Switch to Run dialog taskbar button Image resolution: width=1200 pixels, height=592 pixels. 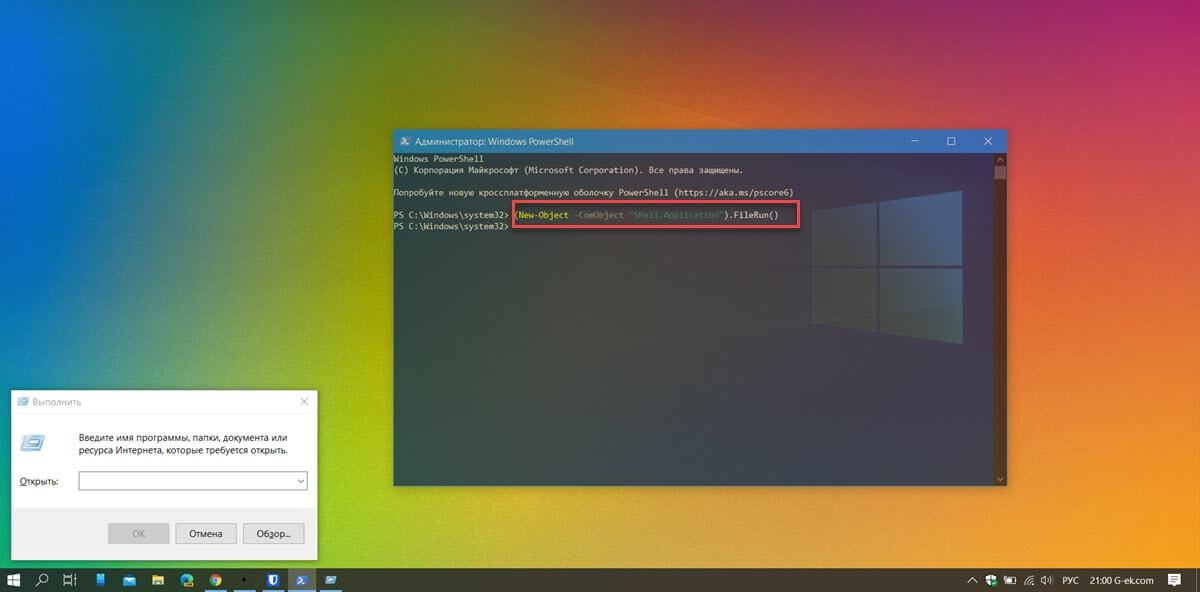point(330,580)
